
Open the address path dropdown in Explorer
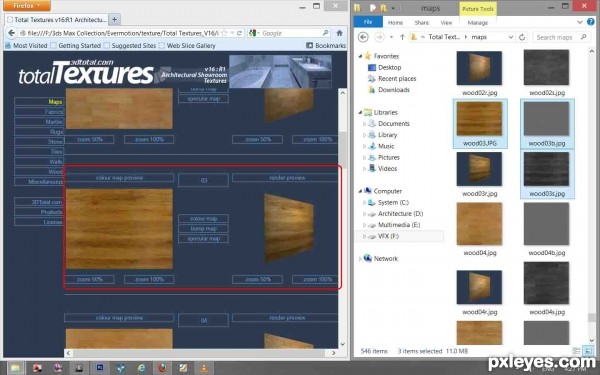point(511,37)
